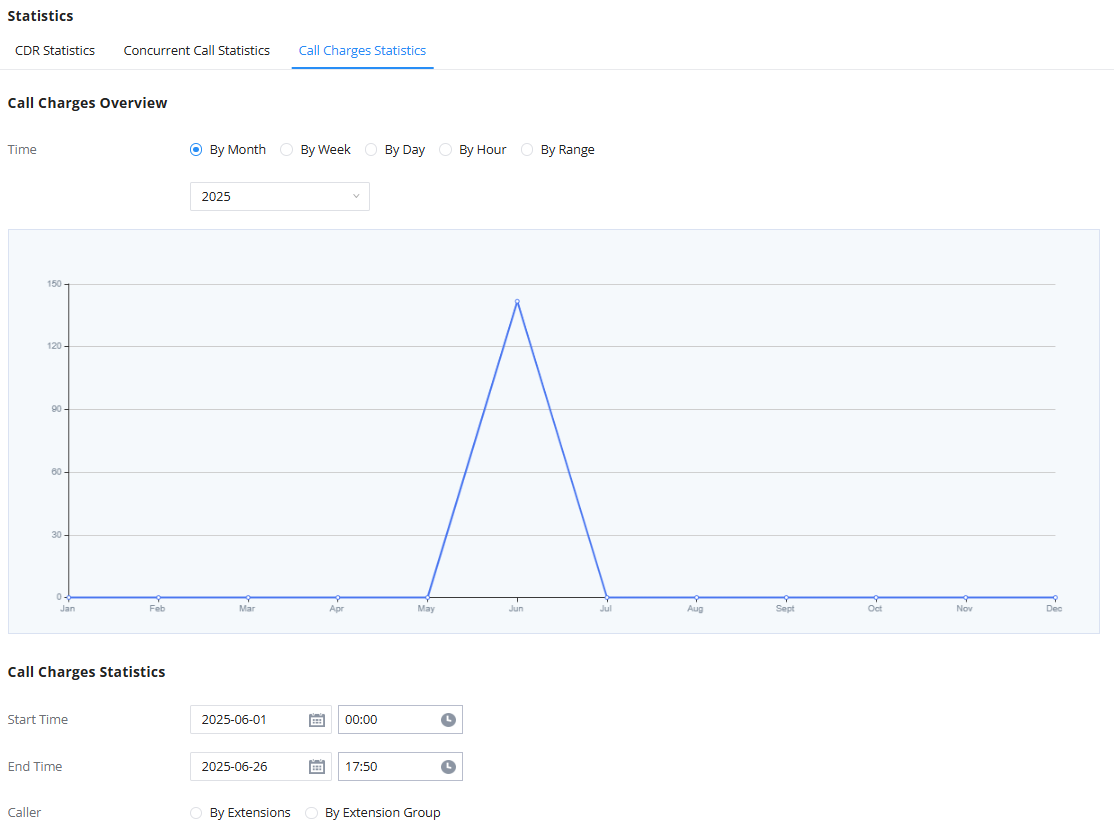Click the Jun peak data point on chart
1114x826 pixels.
pos(517,302)
